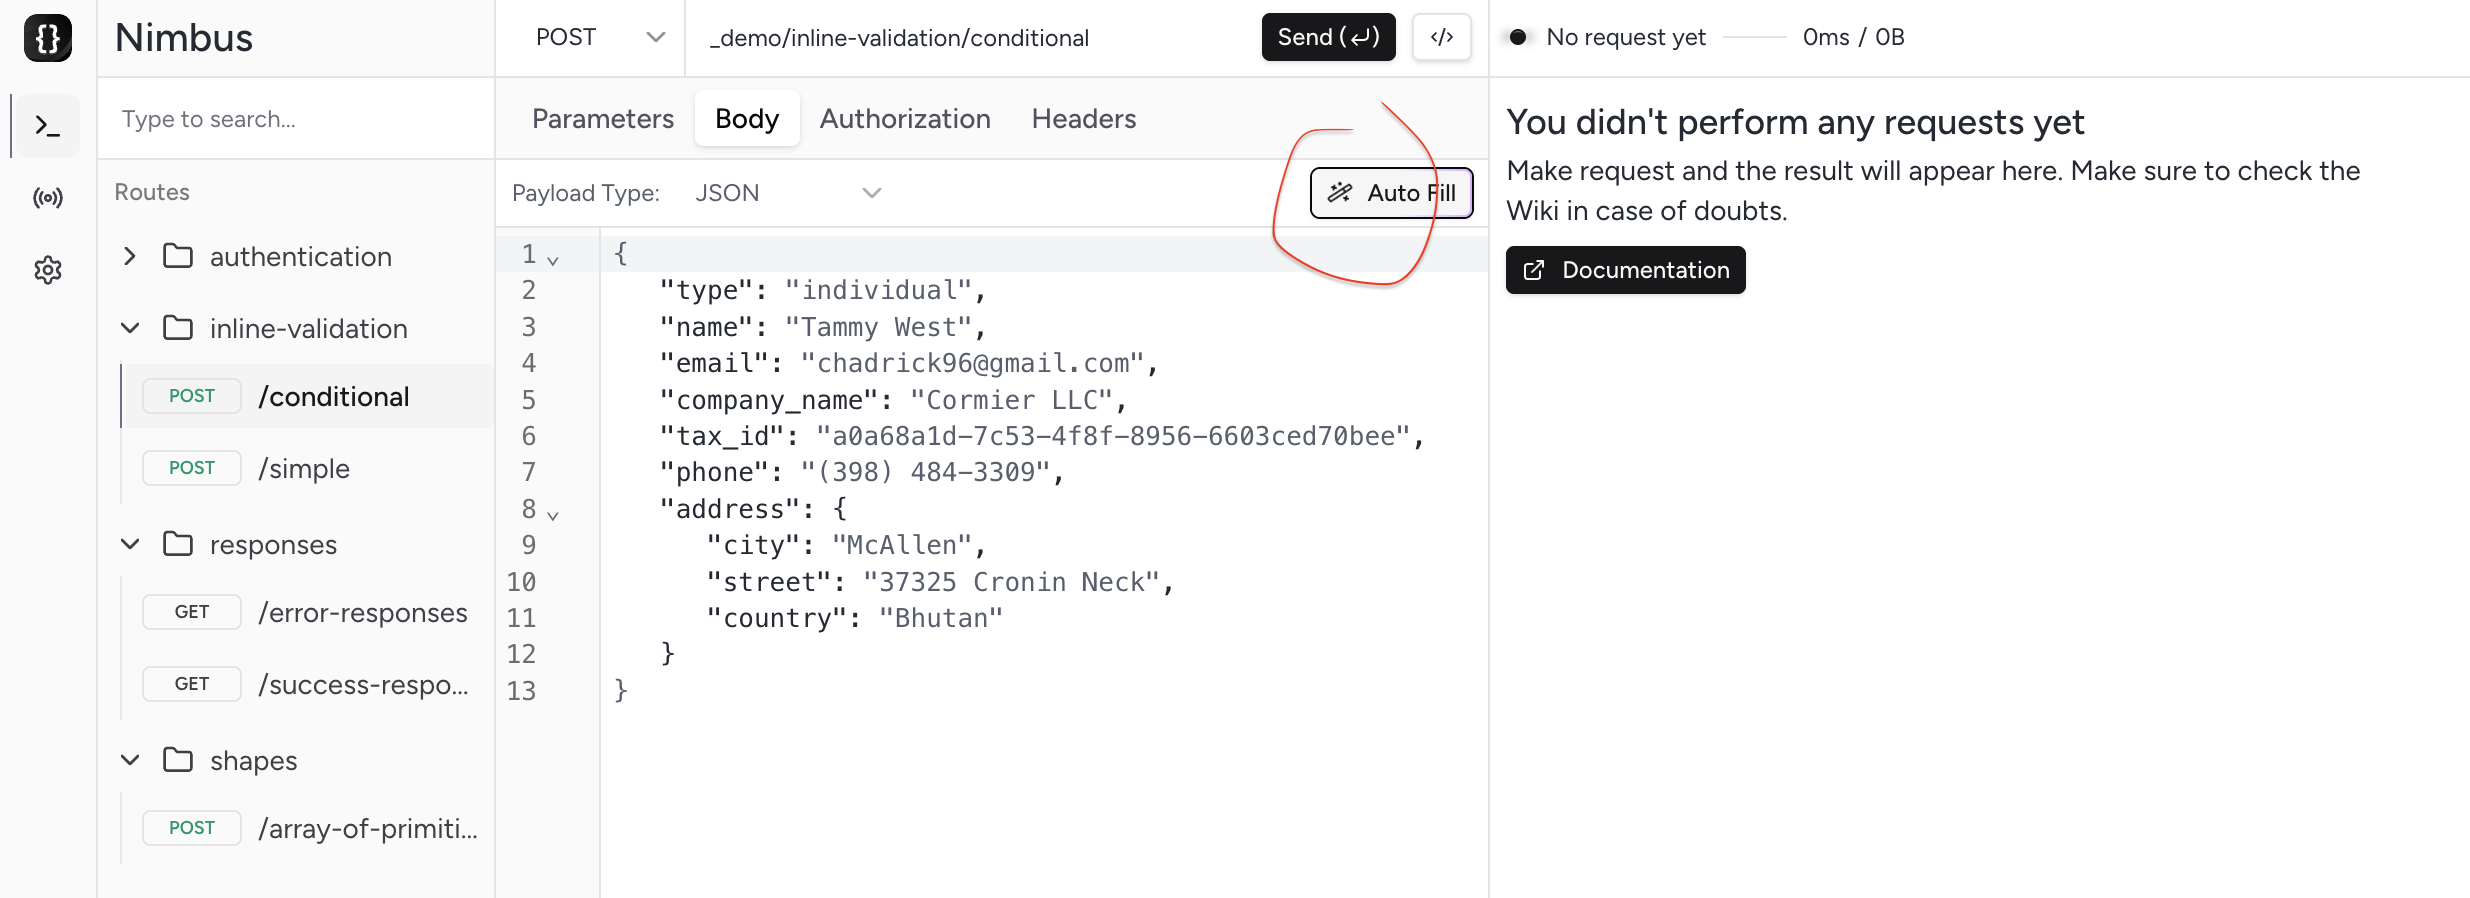Open the terminal console sidebar icon
Image resolution: width=2470 pixels, height=898 pixels.
pyautogui.click(x=47, y=126)
